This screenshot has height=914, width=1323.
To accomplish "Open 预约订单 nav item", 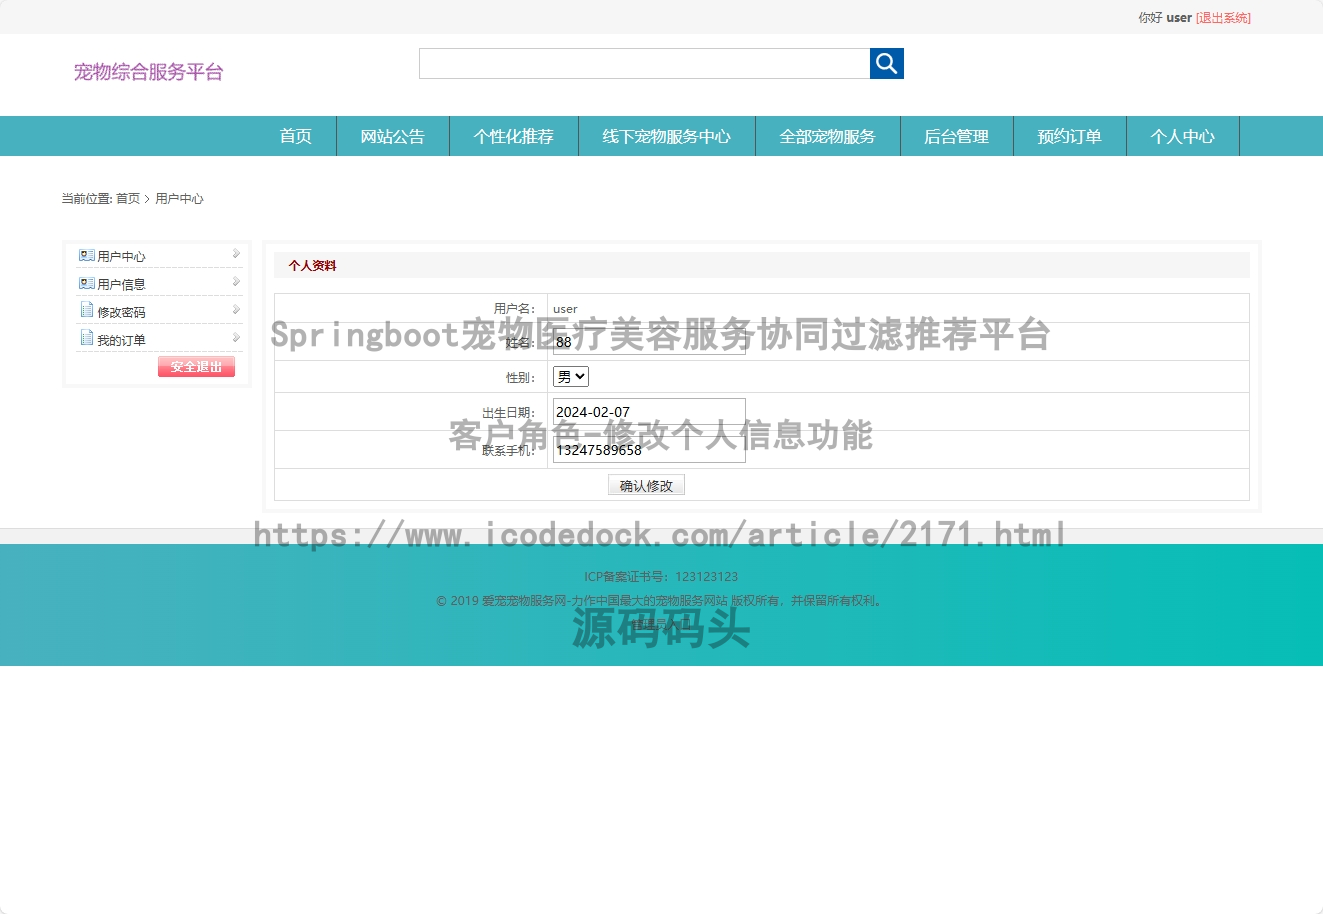I will (x=1070, y=136).
